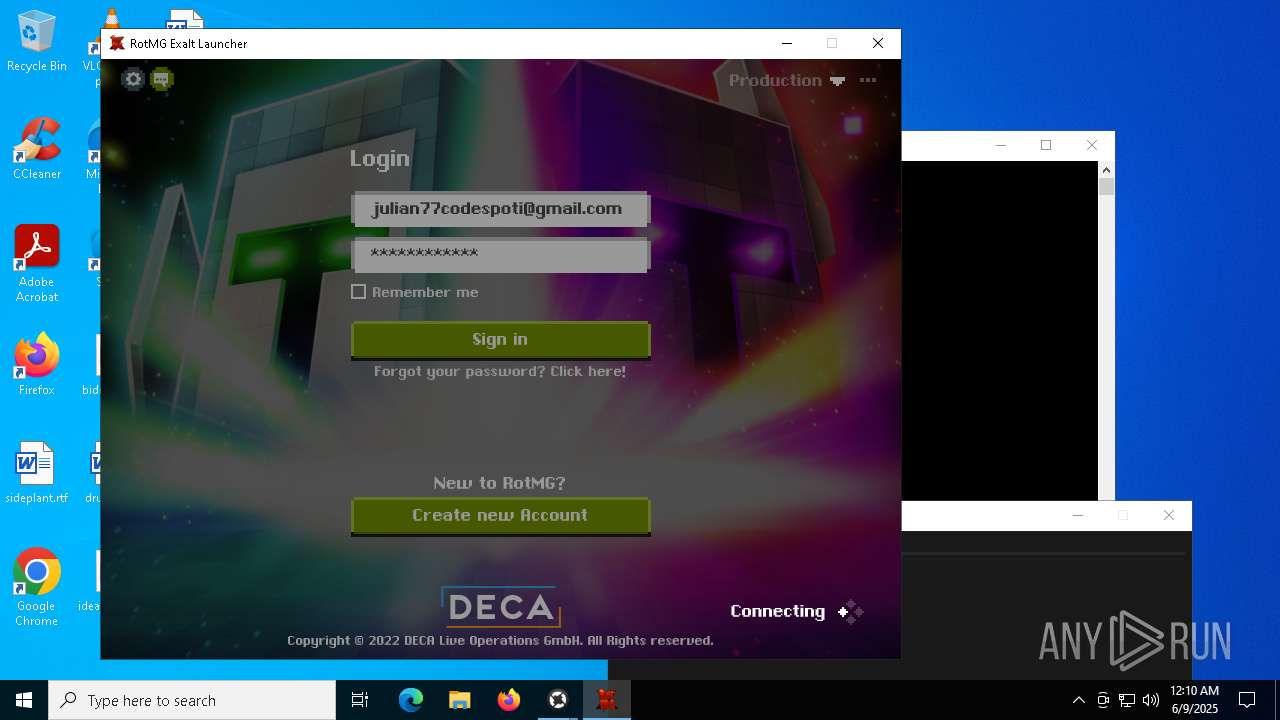Image resolution: width=1280 pixels, height=720 pixels.
Task: Minimize the RotMG Exalt Launcher window
Action: pos(787,43)
